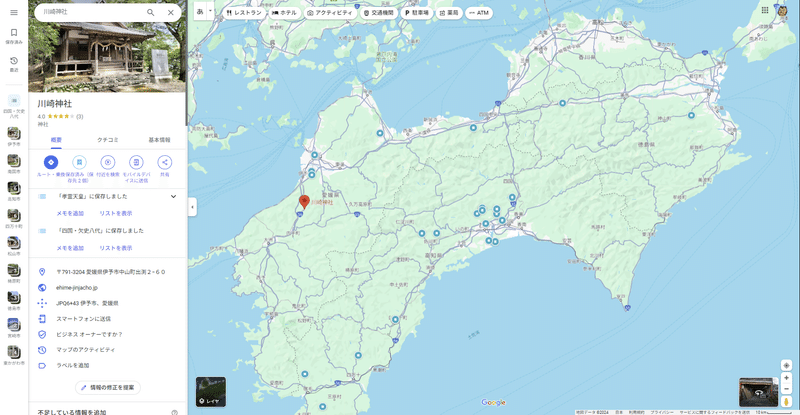Open the dropdown arrow next to あ
The image size is (800, 415).
tap(210, 12)
